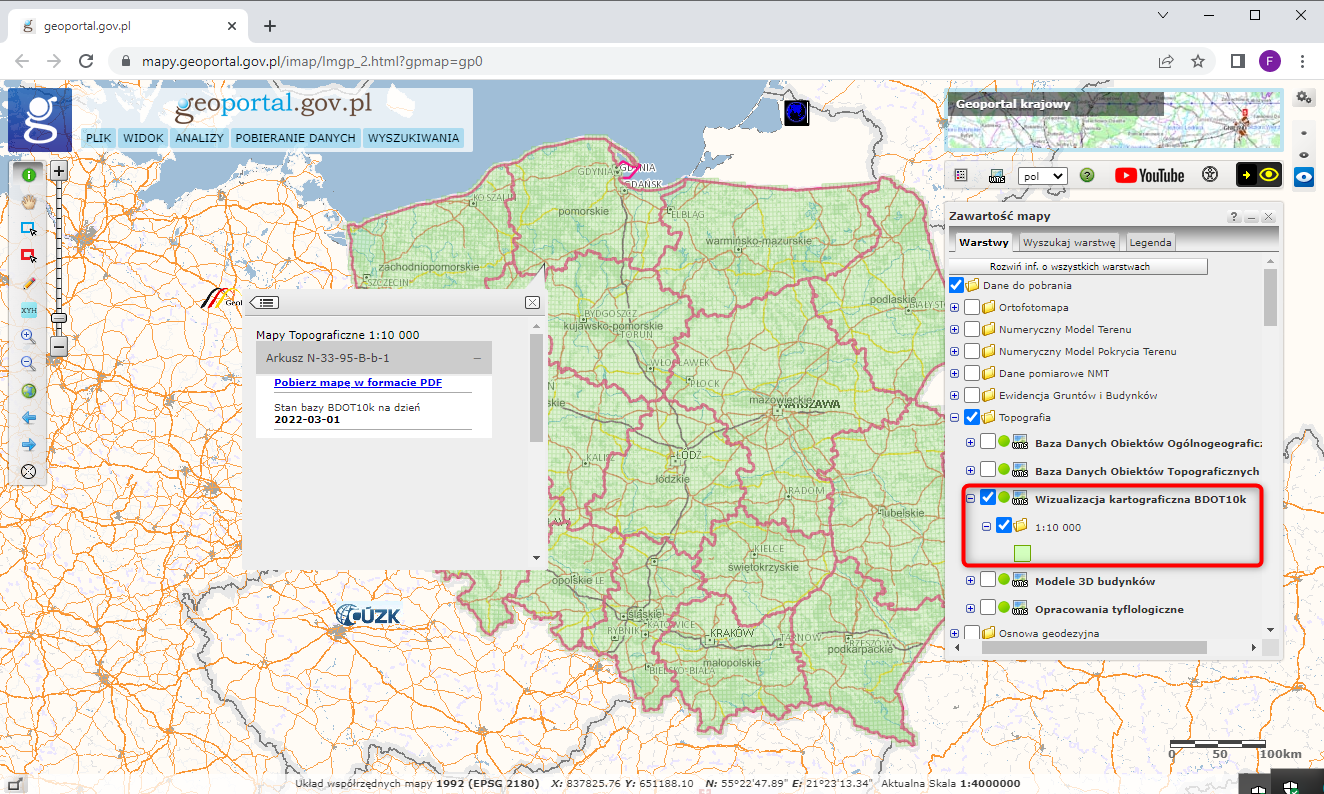1324x794 pixels.
Task: Open the WMS services icon in toolbar
Action: point(997,175)
